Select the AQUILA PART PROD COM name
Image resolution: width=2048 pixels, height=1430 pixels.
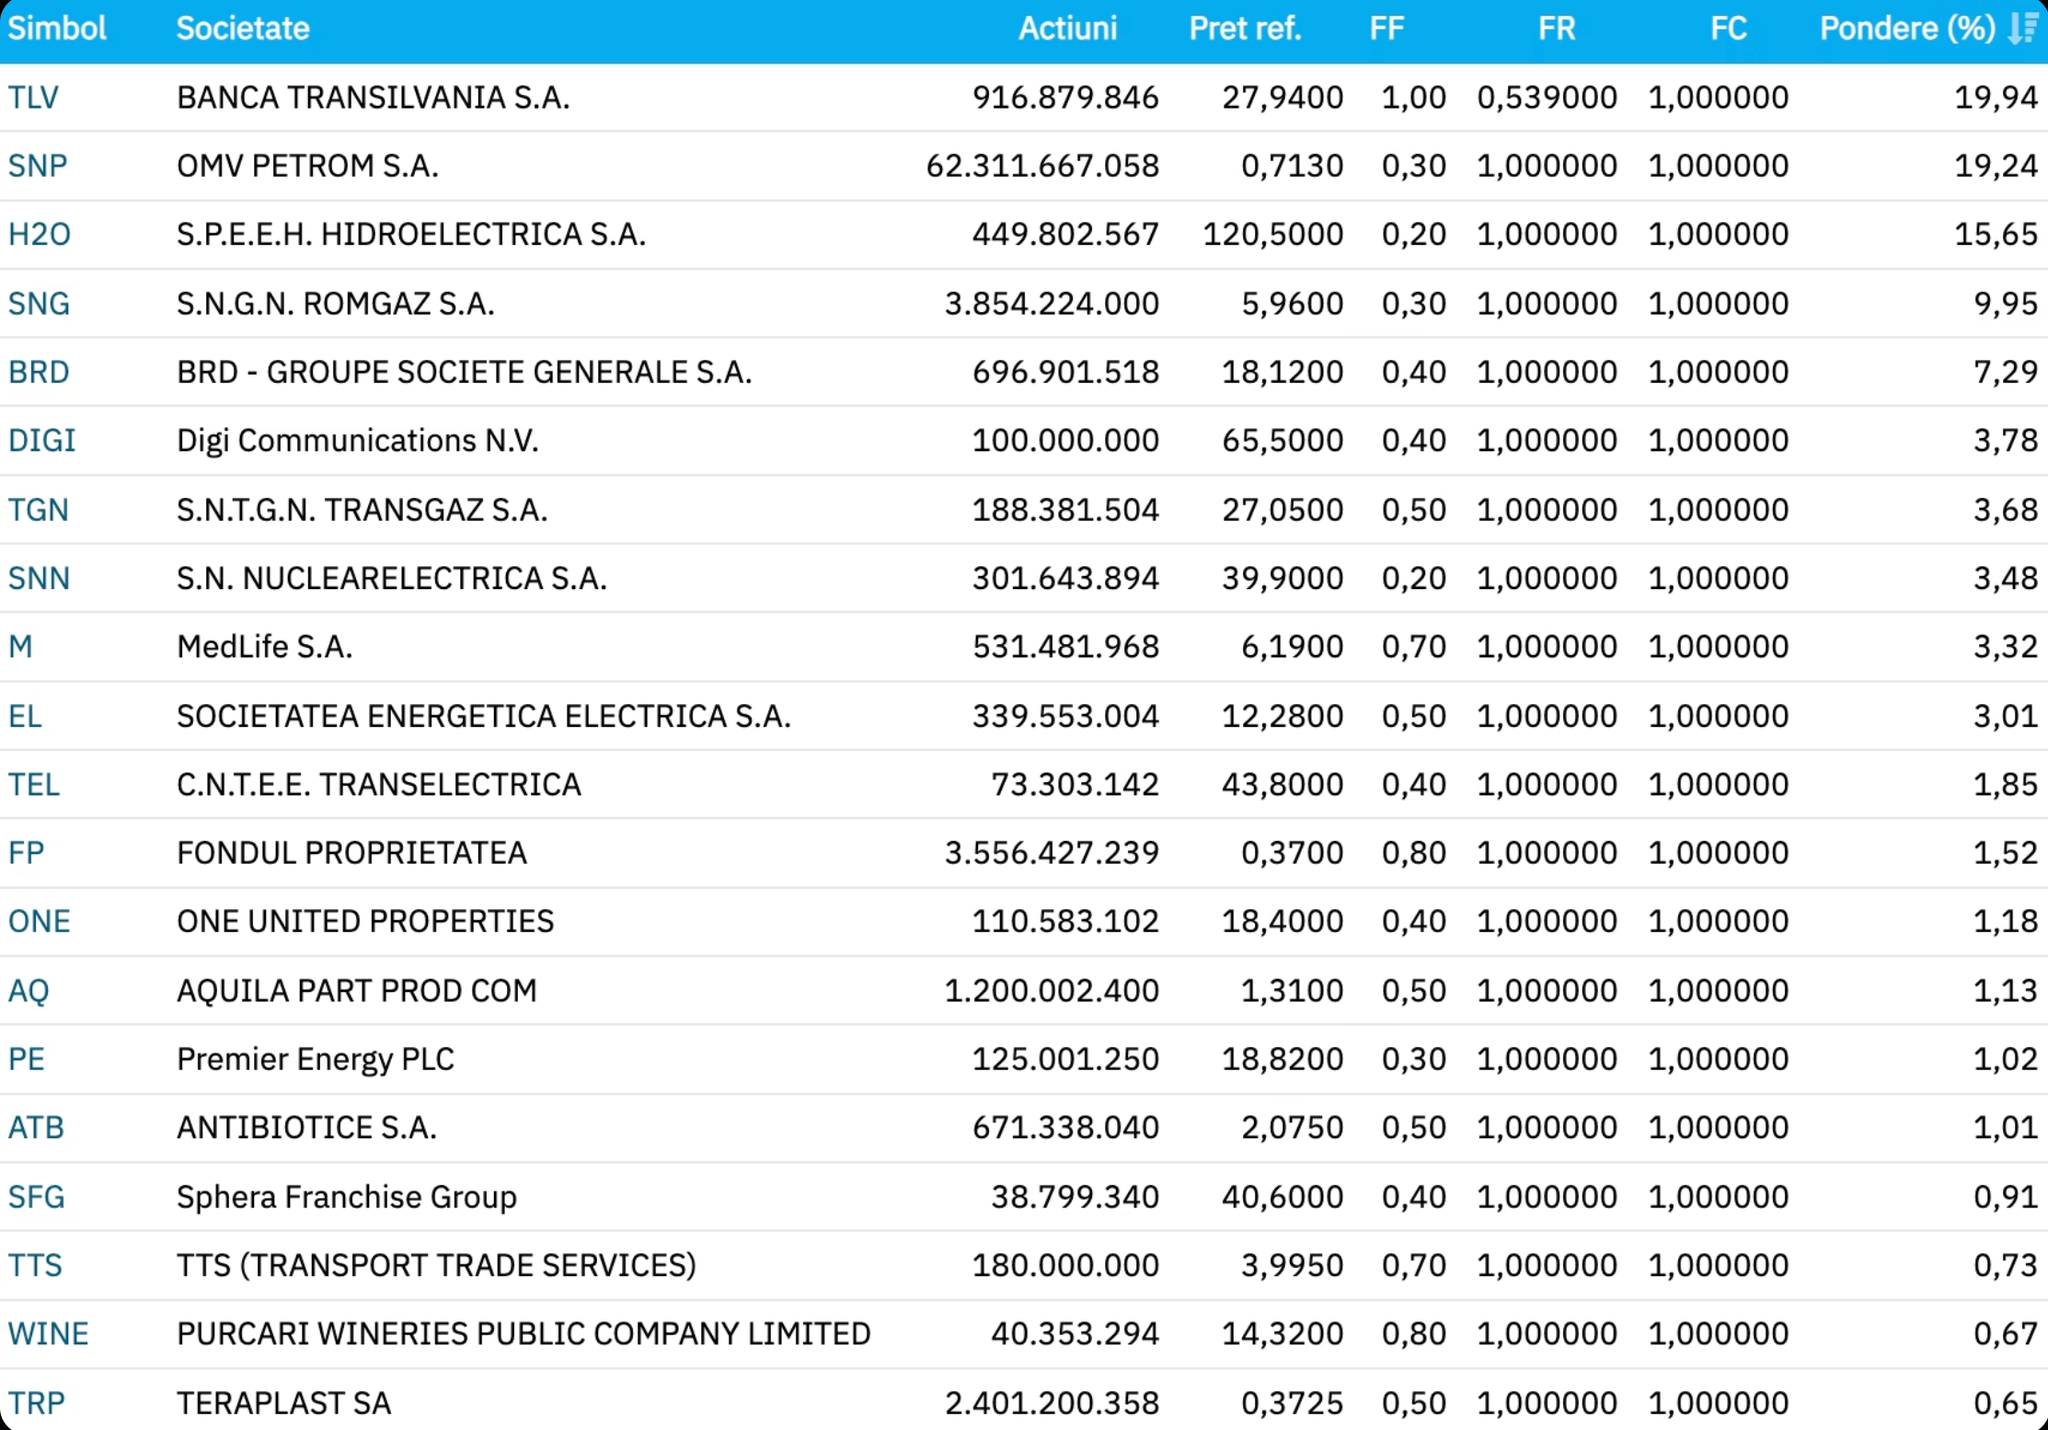(357, 991)
